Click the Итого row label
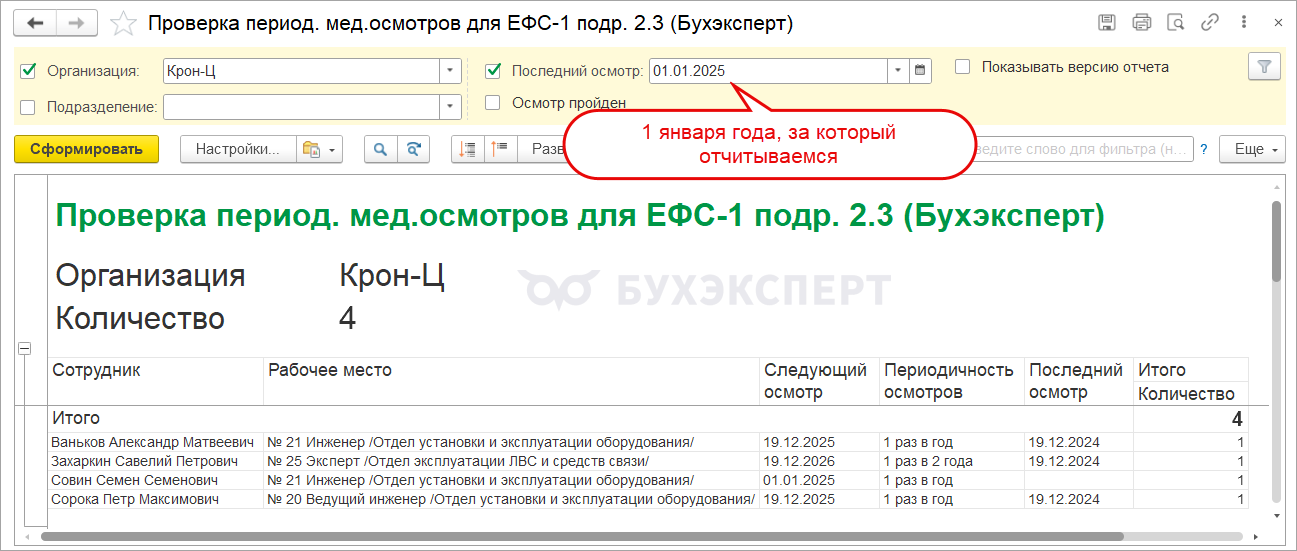The width and height of the screenshot is (1297, 551). [76, 418]
